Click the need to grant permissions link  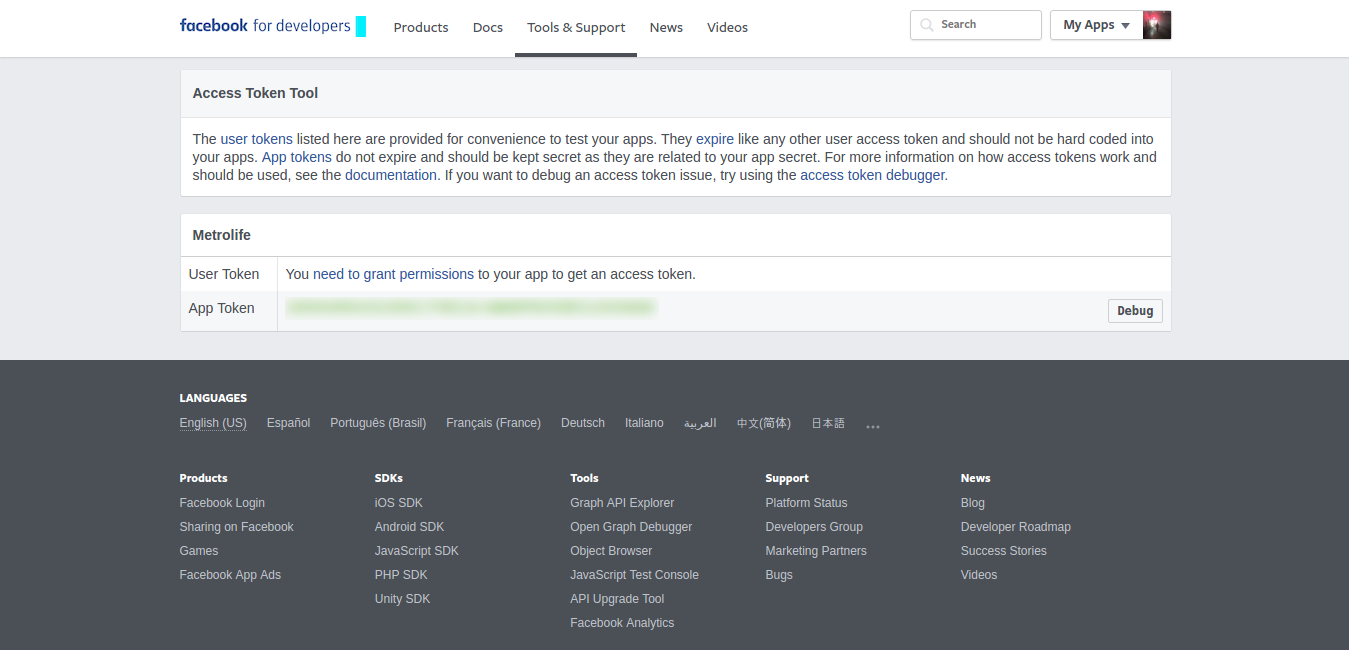(x=394, y=274)
